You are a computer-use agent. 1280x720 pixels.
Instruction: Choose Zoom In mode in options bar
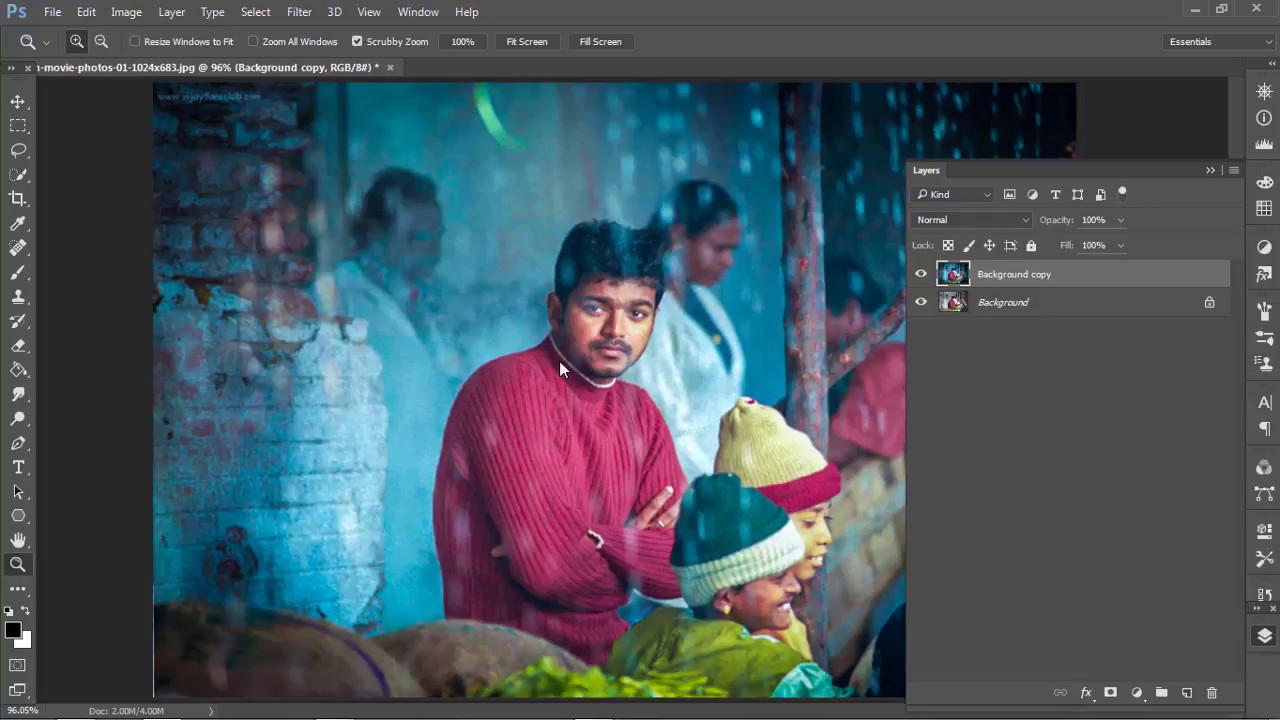pyautogui.click(x=77, y=42)
